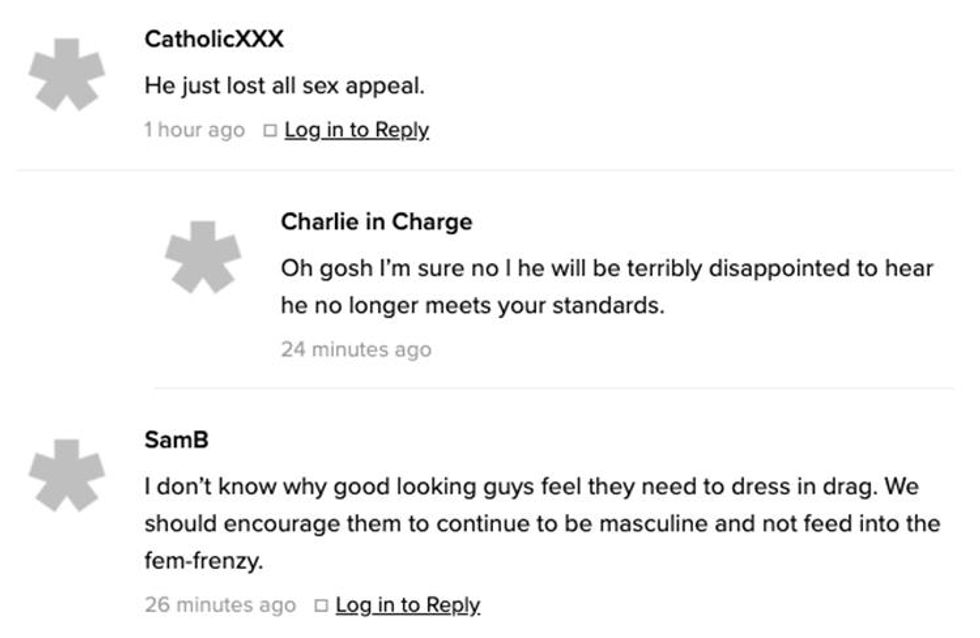980x638 pixels.
Task: Select CatholicXXX's comment text
Action: 284,85
